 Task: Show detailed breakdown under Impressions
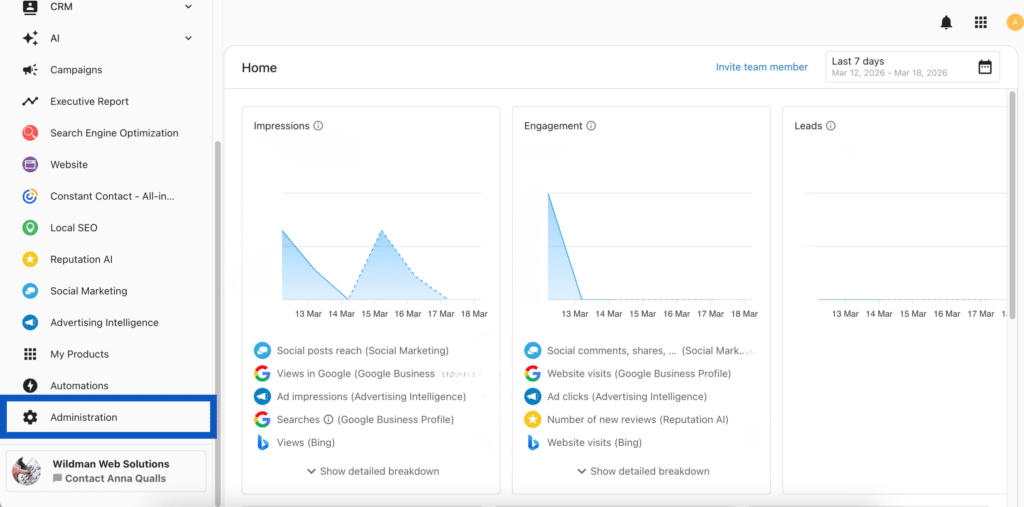[x=372, y=471]
